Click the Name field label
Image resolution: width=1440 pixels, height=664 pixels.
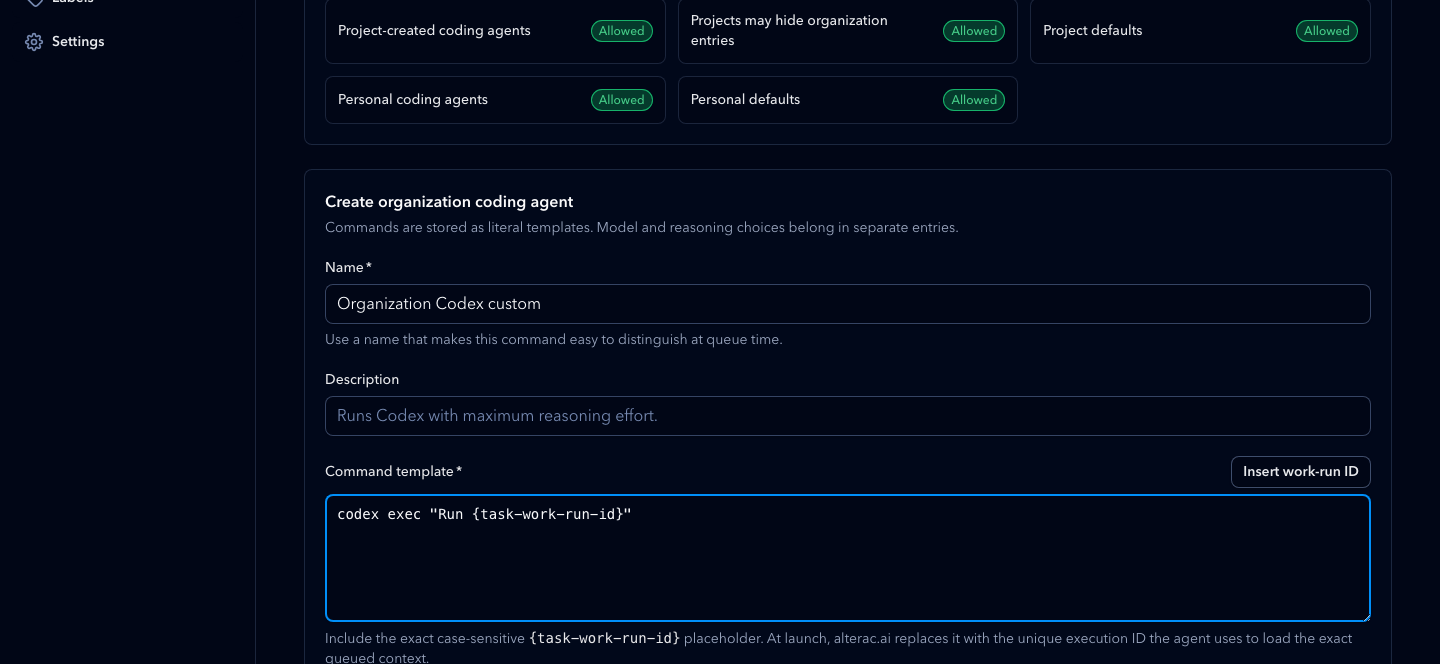tap(348, 267)
